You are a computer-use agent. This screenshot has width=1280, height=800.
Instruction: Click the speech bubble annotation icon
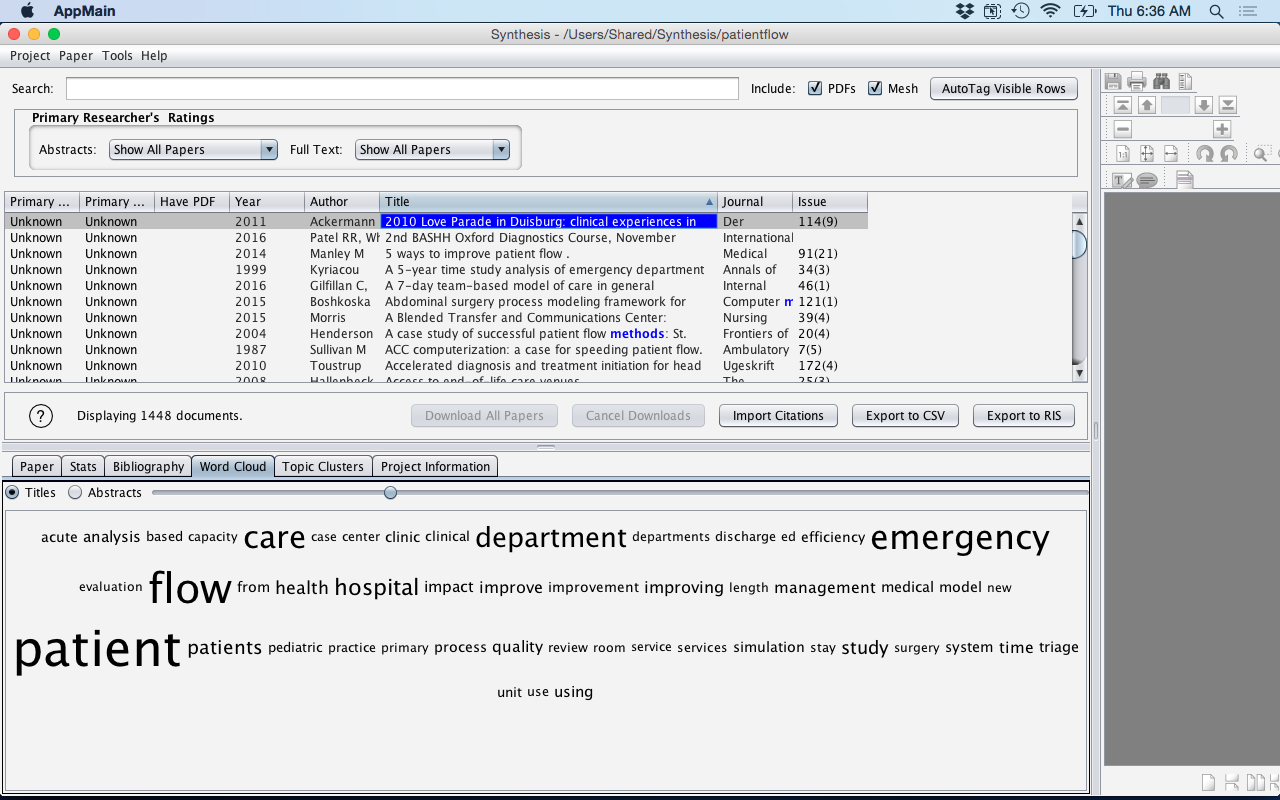1147,180
